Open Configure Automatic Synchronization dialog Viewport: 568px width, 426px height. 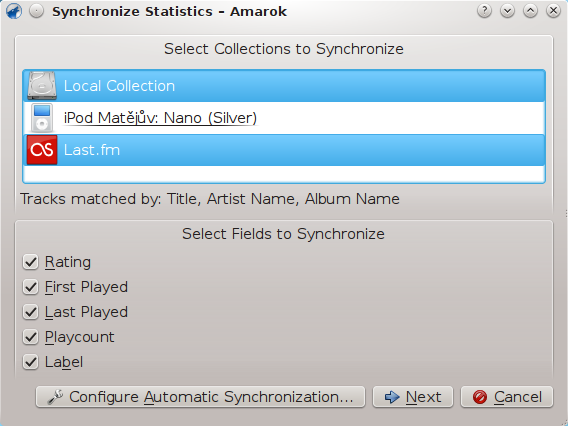tap(200, 397)
